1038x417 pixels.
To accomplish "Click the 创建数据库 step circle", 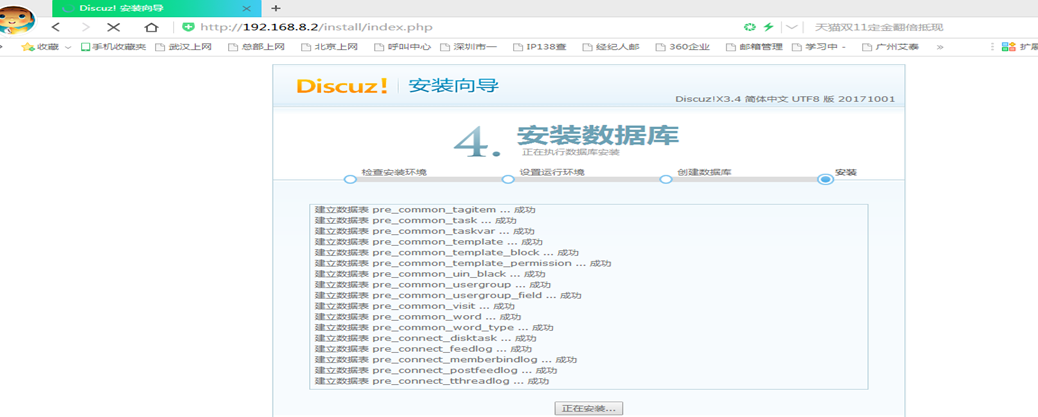I will pyautogui.click(x=665, y=179).
